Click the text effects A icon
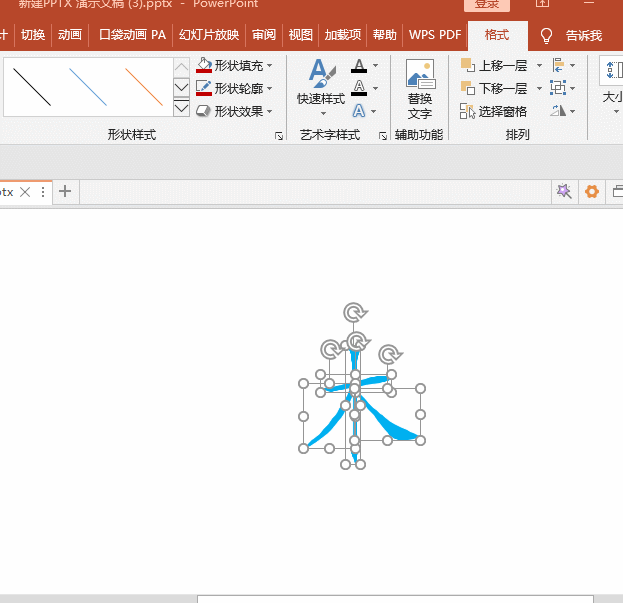623x603 pixels. 359,111
